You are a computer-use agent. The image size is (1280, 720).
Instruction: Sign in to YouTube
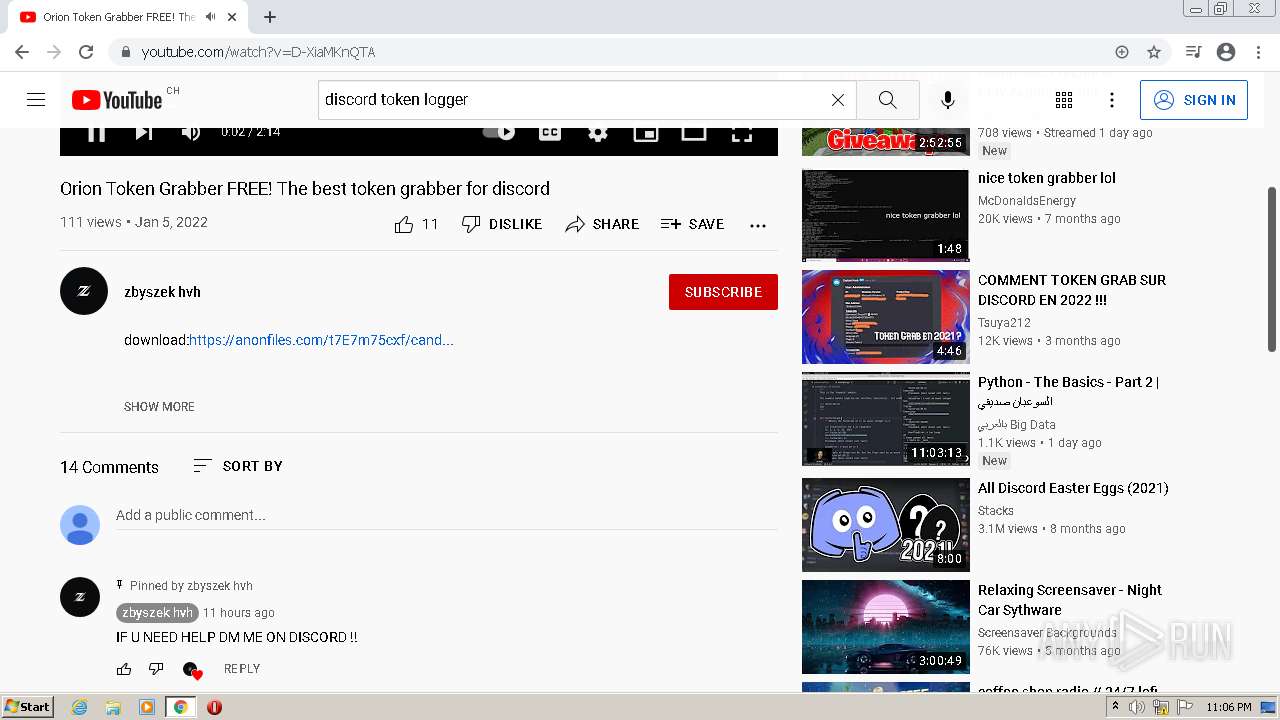pyautogui.click(x=1194, y=100)
